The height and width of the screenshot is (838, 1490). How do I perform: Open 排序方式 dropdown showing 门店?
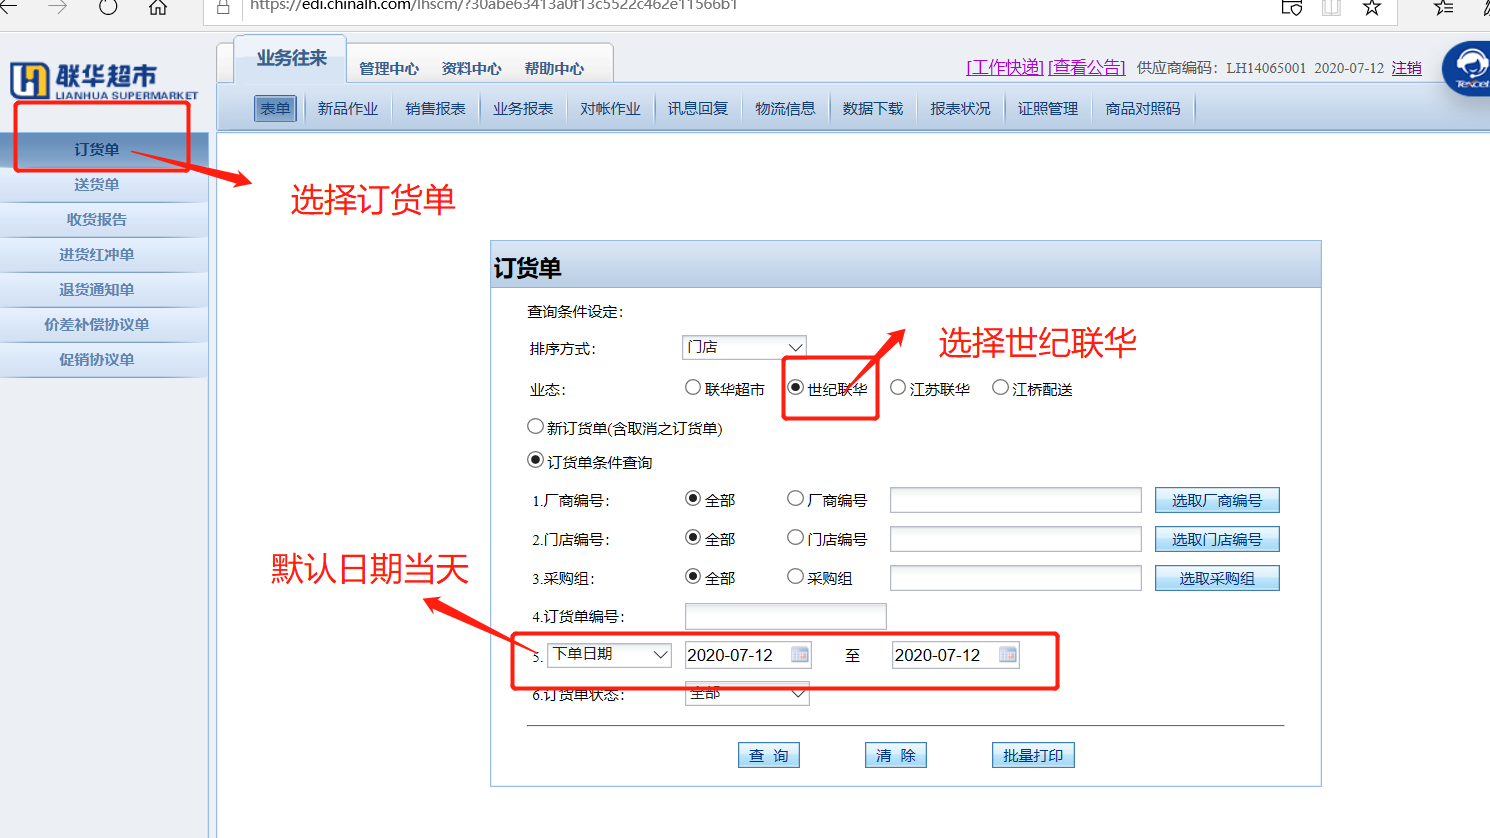[744, 347]
